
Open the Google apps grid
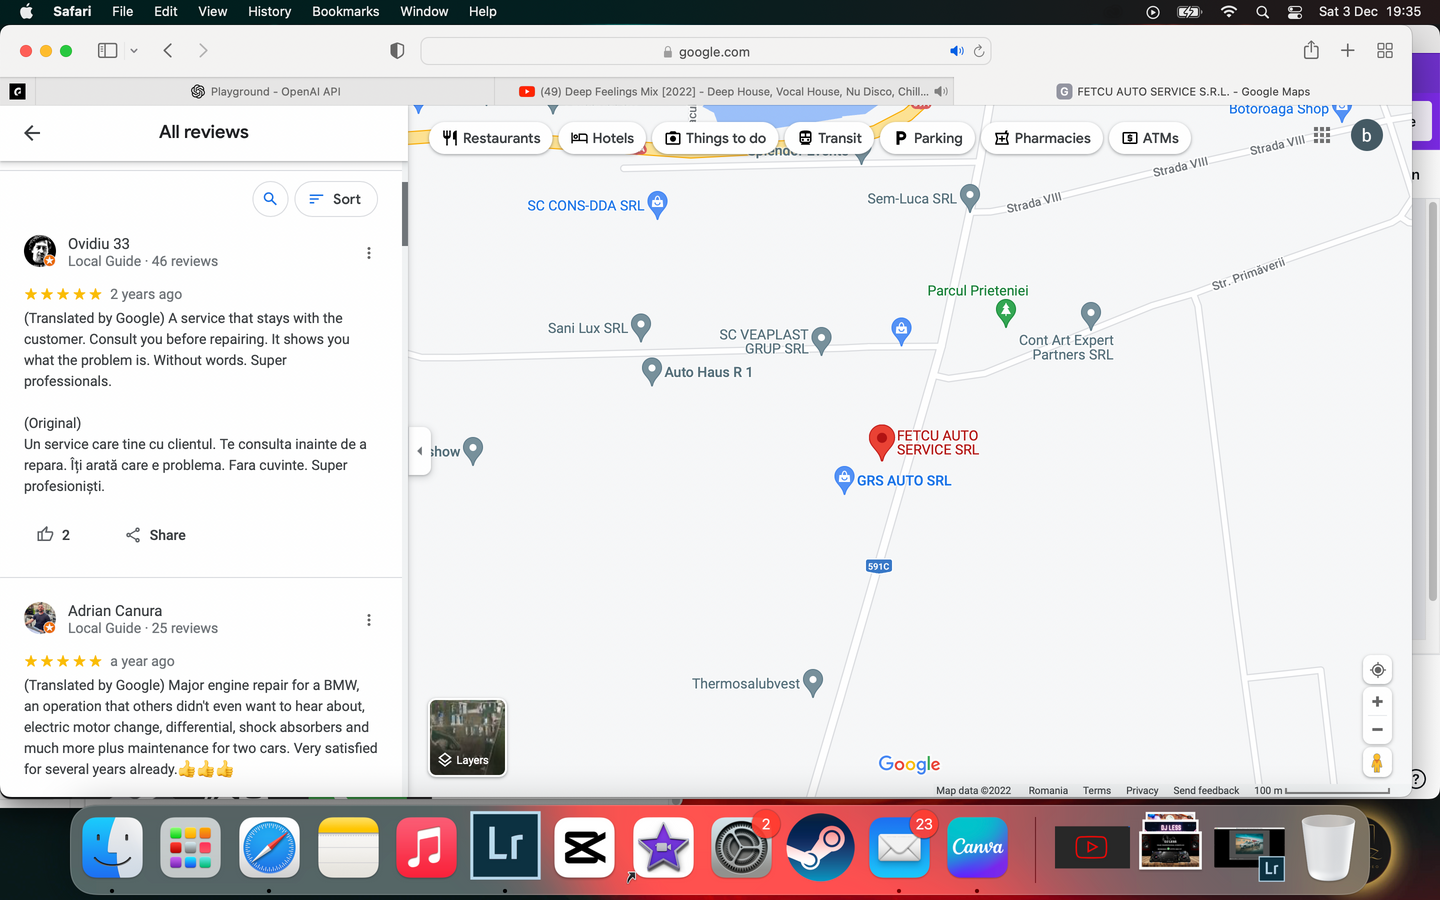(1322, 135)
